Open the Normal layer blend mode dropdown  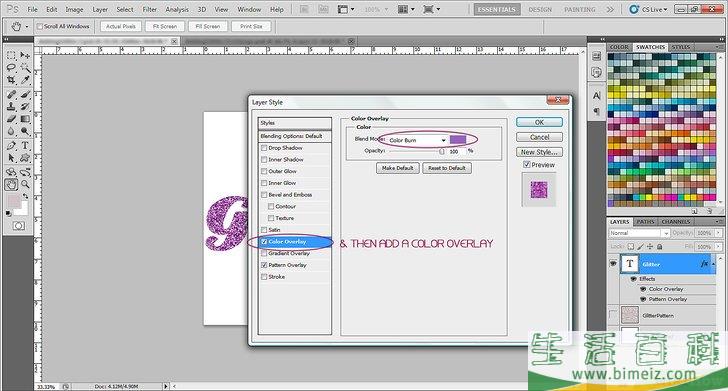[639, 233]
